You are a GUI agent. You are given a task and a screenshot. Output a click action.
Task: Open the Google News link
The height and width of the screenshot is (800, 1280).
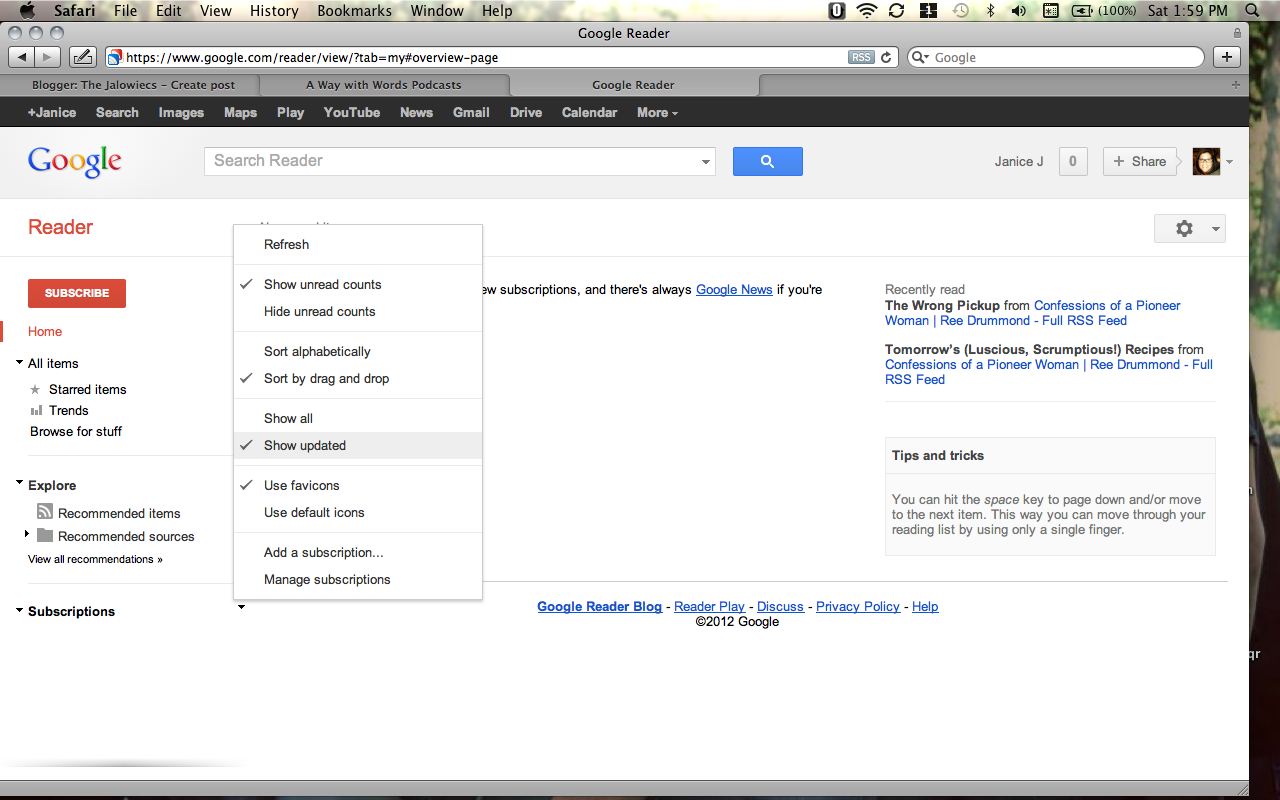(734, 289)
